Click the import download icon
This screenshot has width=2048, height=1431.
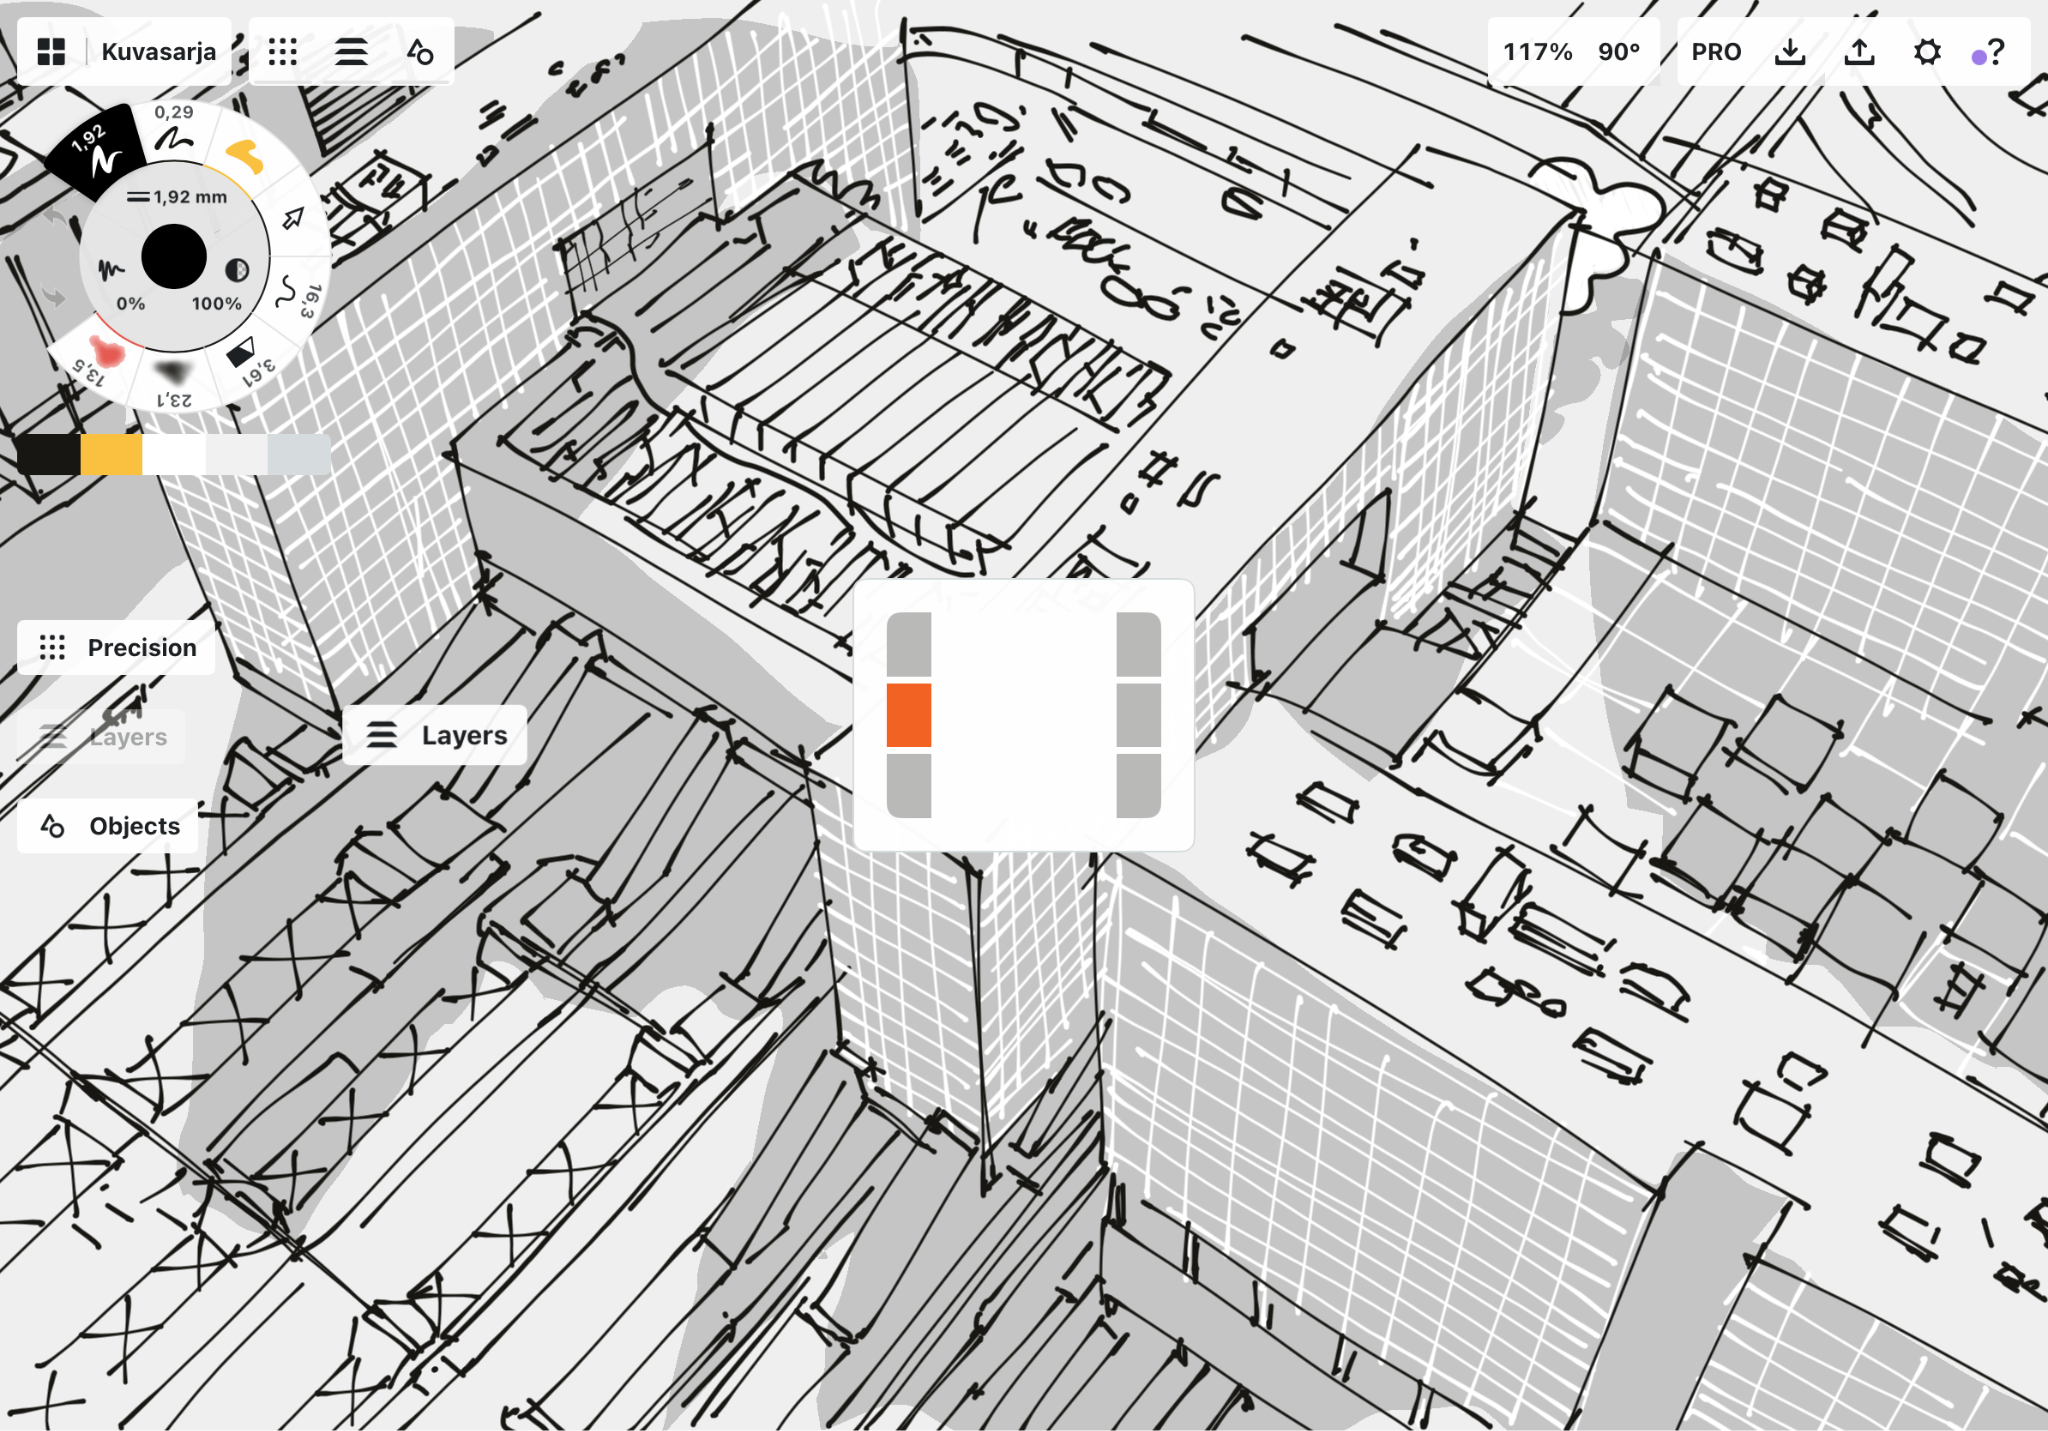pos(1790,52)
